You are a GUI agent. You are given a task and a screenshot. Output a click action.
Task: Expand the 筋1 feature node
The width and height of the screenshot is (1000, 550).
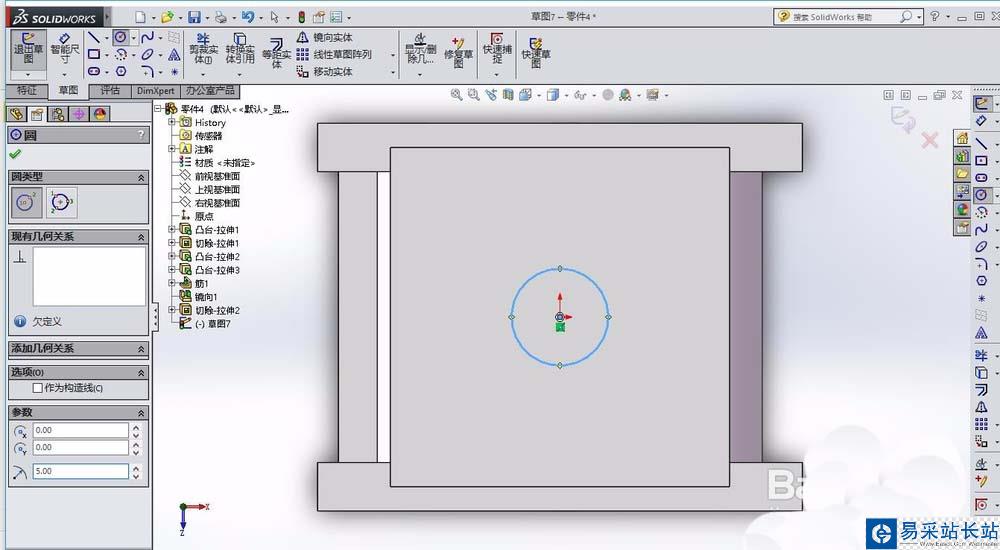click(172, 283)
